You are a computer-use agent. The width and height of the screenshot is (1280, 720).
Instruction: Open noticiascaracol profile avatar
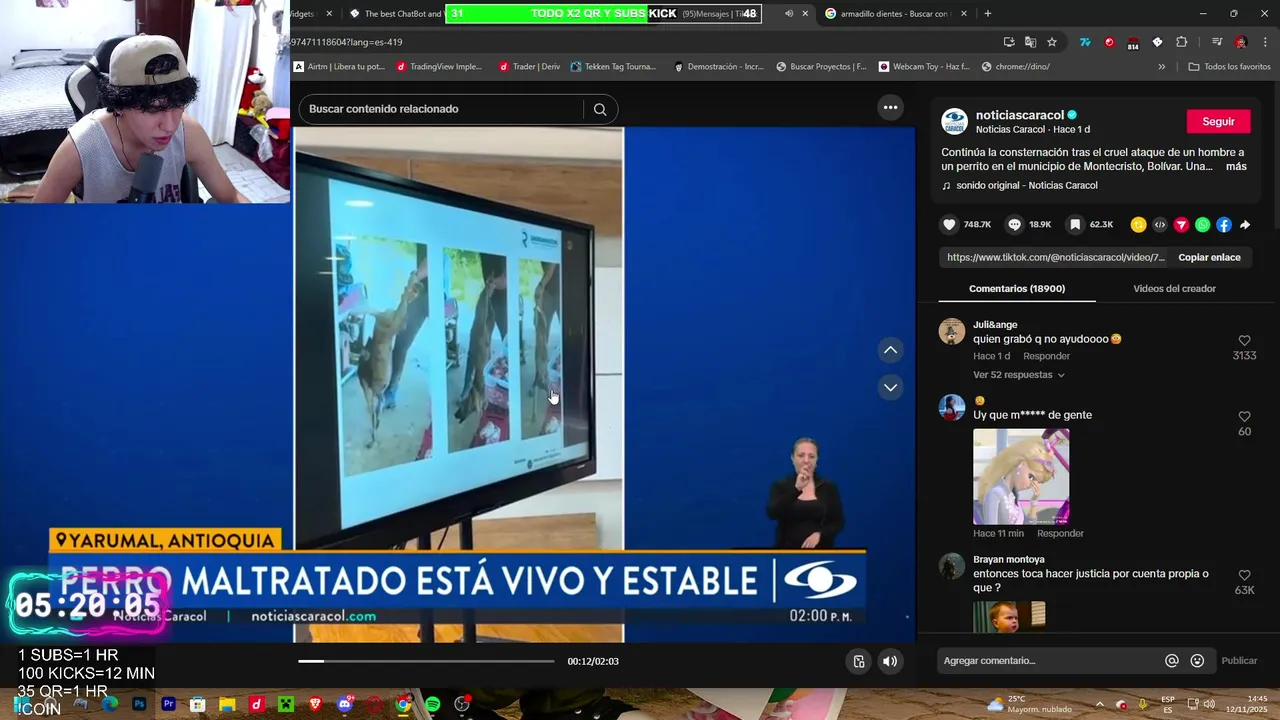click(954, 121)
